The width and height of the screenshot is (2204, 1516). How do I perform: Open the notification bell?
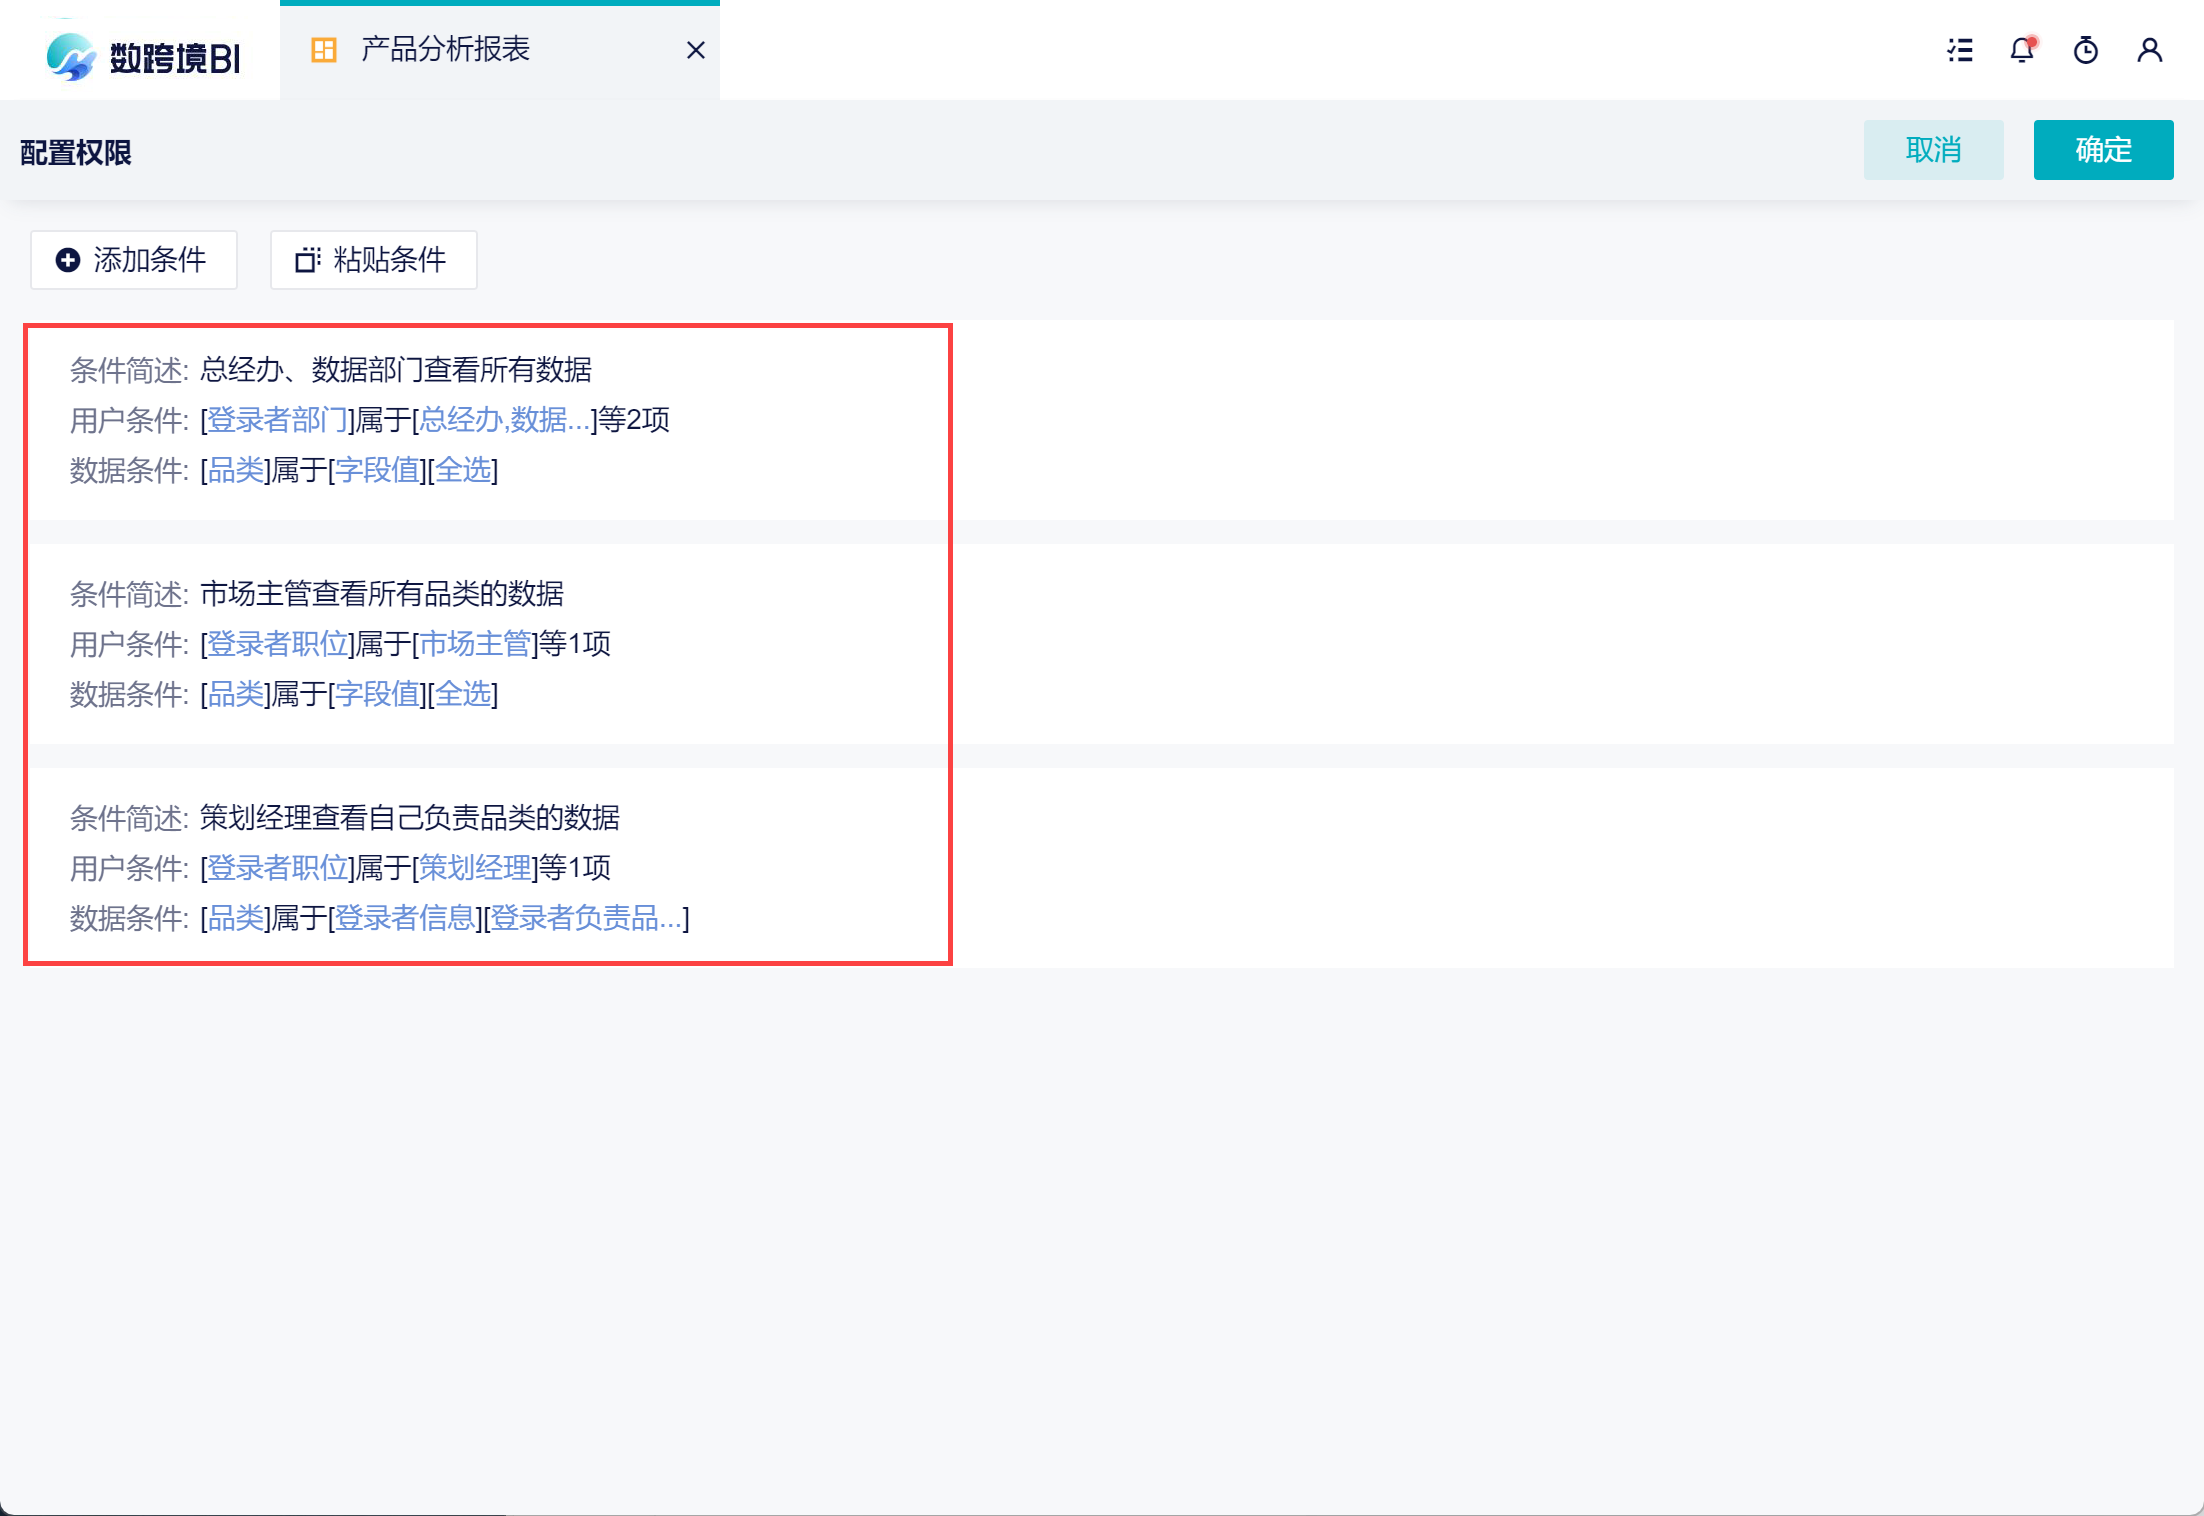pos(2022,50)
